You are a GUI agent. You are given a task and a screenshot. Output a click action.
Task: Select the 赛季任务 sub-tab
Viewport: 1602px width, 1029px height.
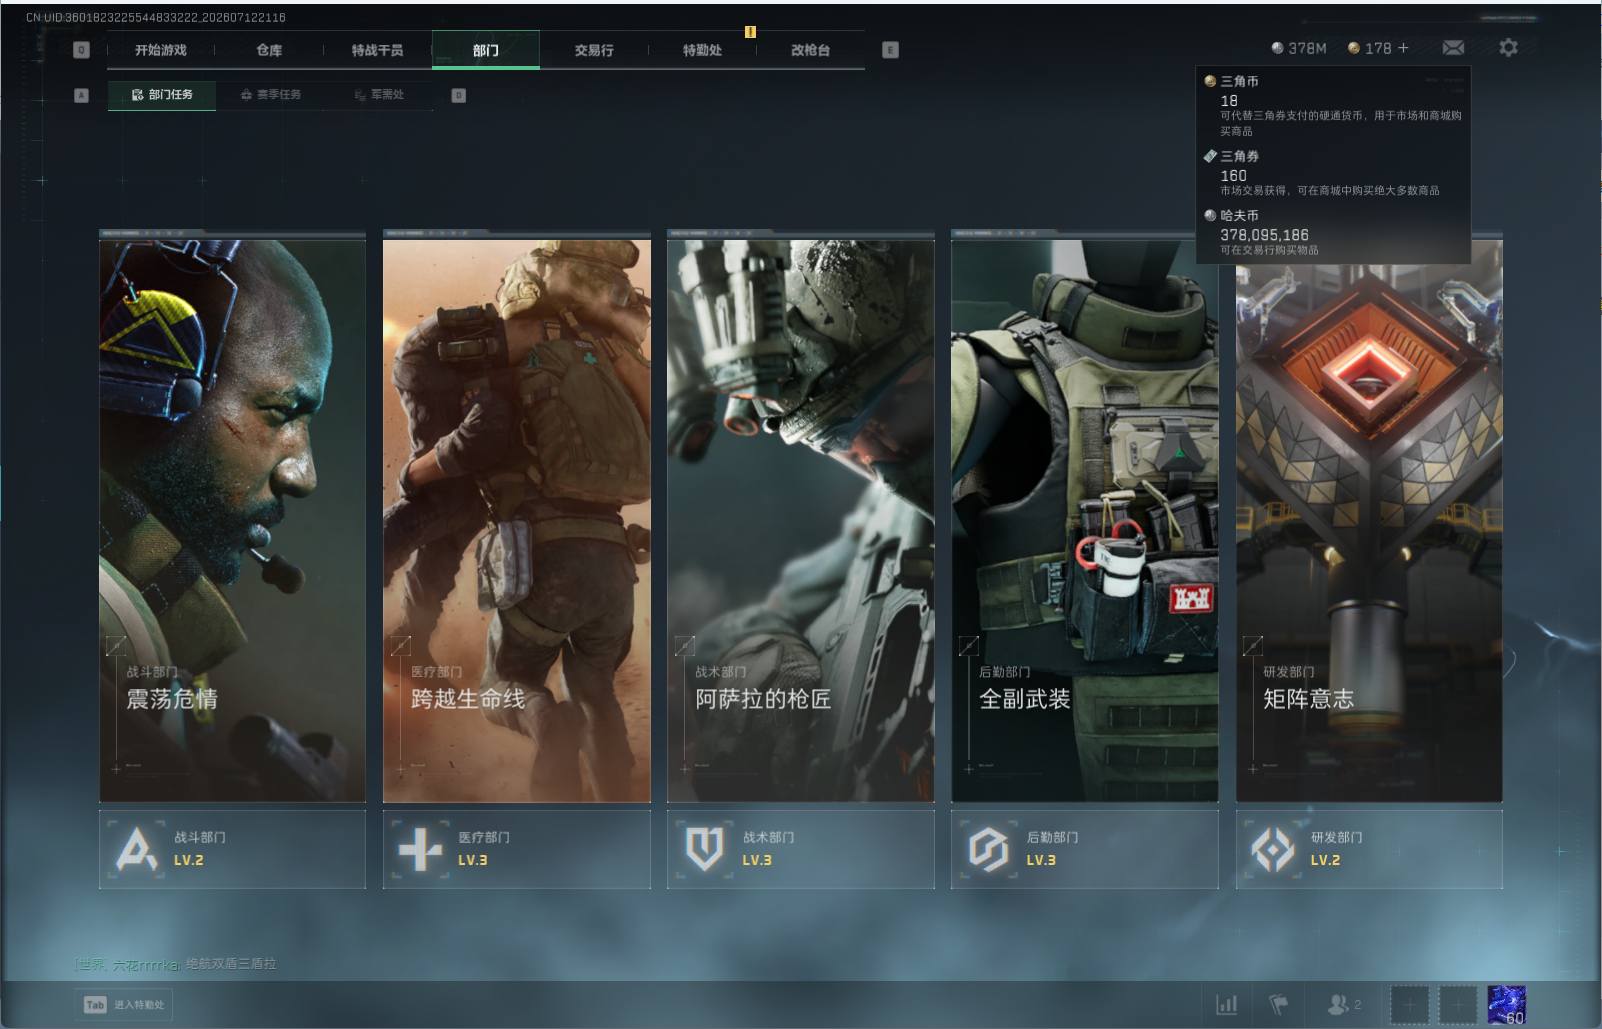pyautogui.click(x=271, y=95)
